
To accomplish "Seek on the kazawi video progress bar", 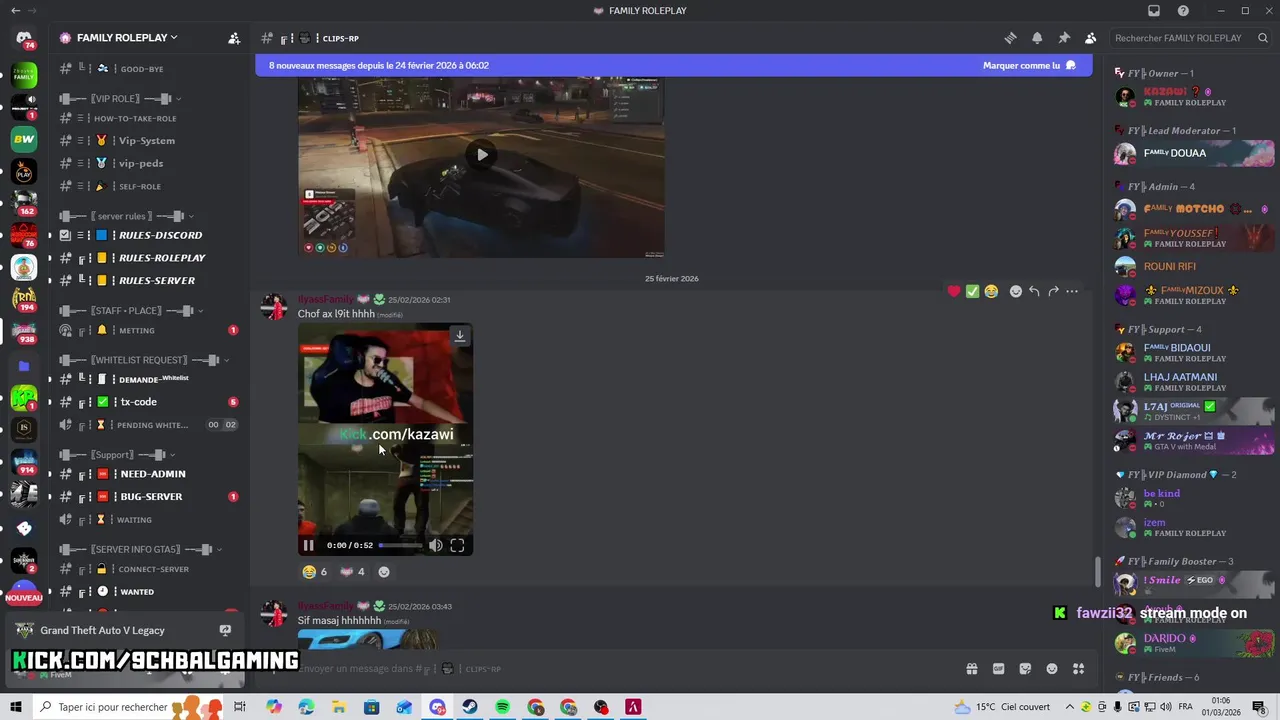I will 400,545.
